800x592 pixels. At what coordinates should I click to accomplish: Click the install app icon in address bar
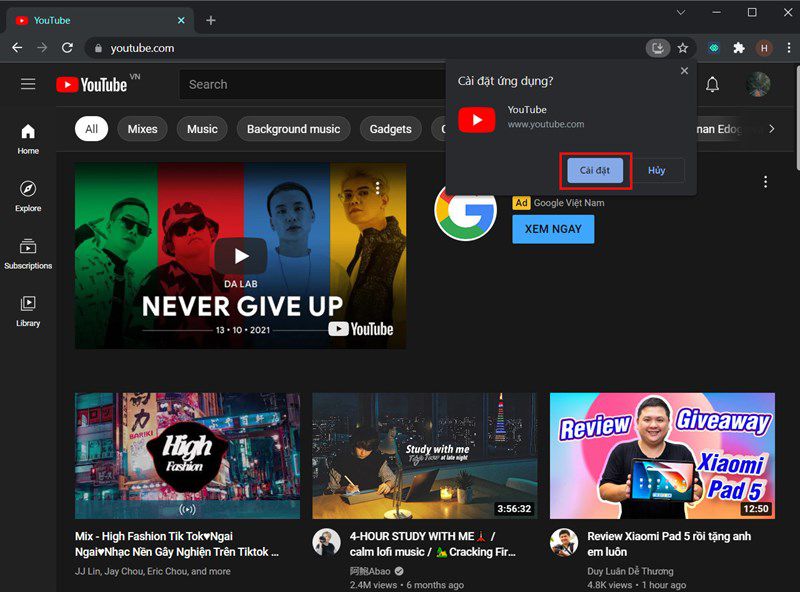tap(658, 48)
